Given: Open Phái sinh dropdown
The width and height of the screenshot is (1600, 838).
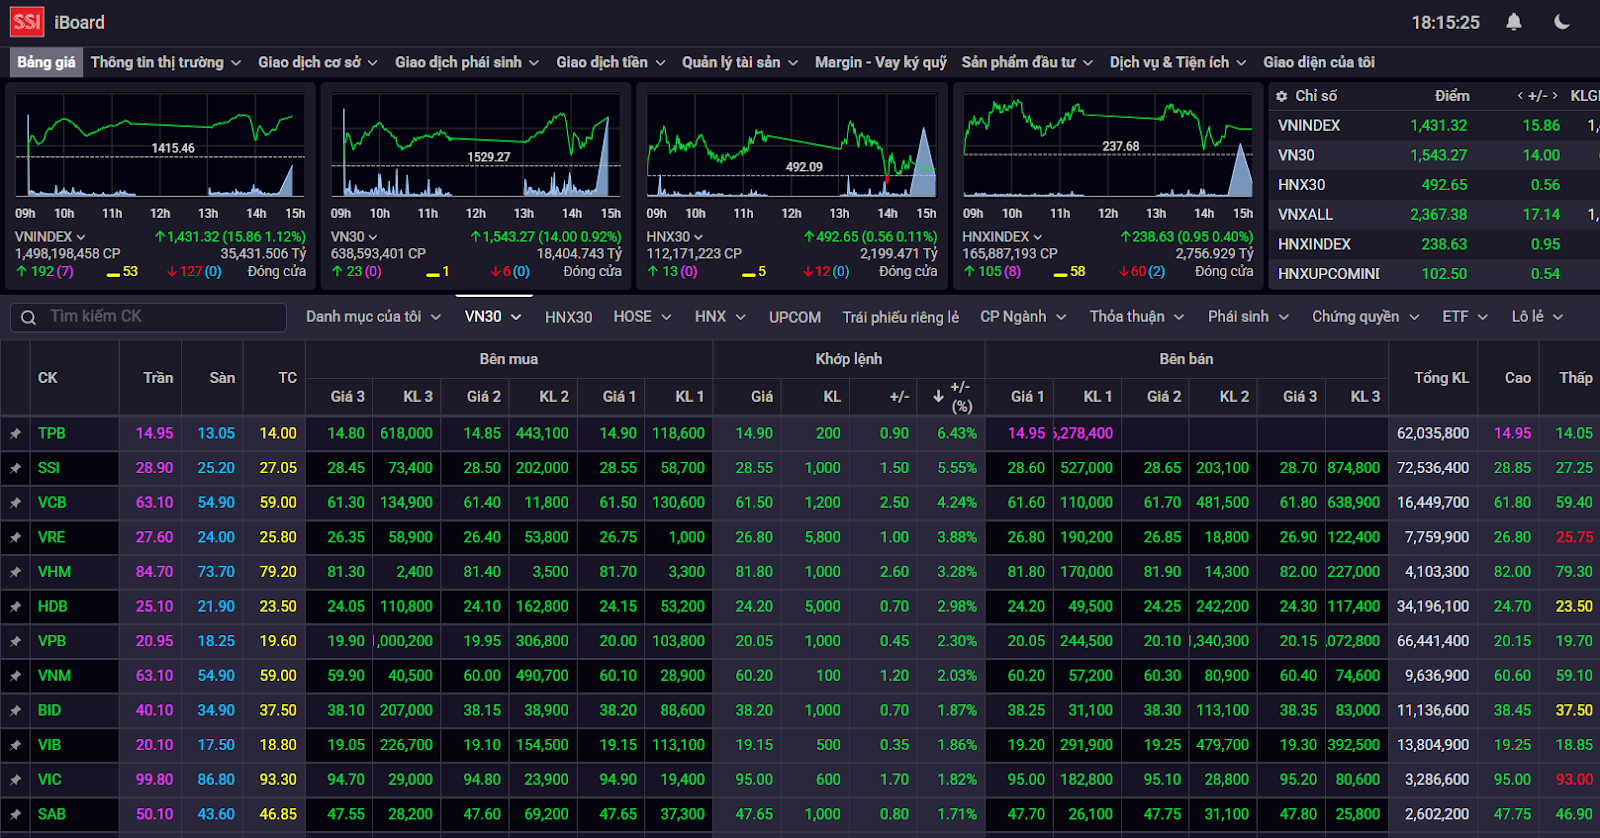Looking at the screenshot, I should pyautogui.click(x=1248, y=317).
